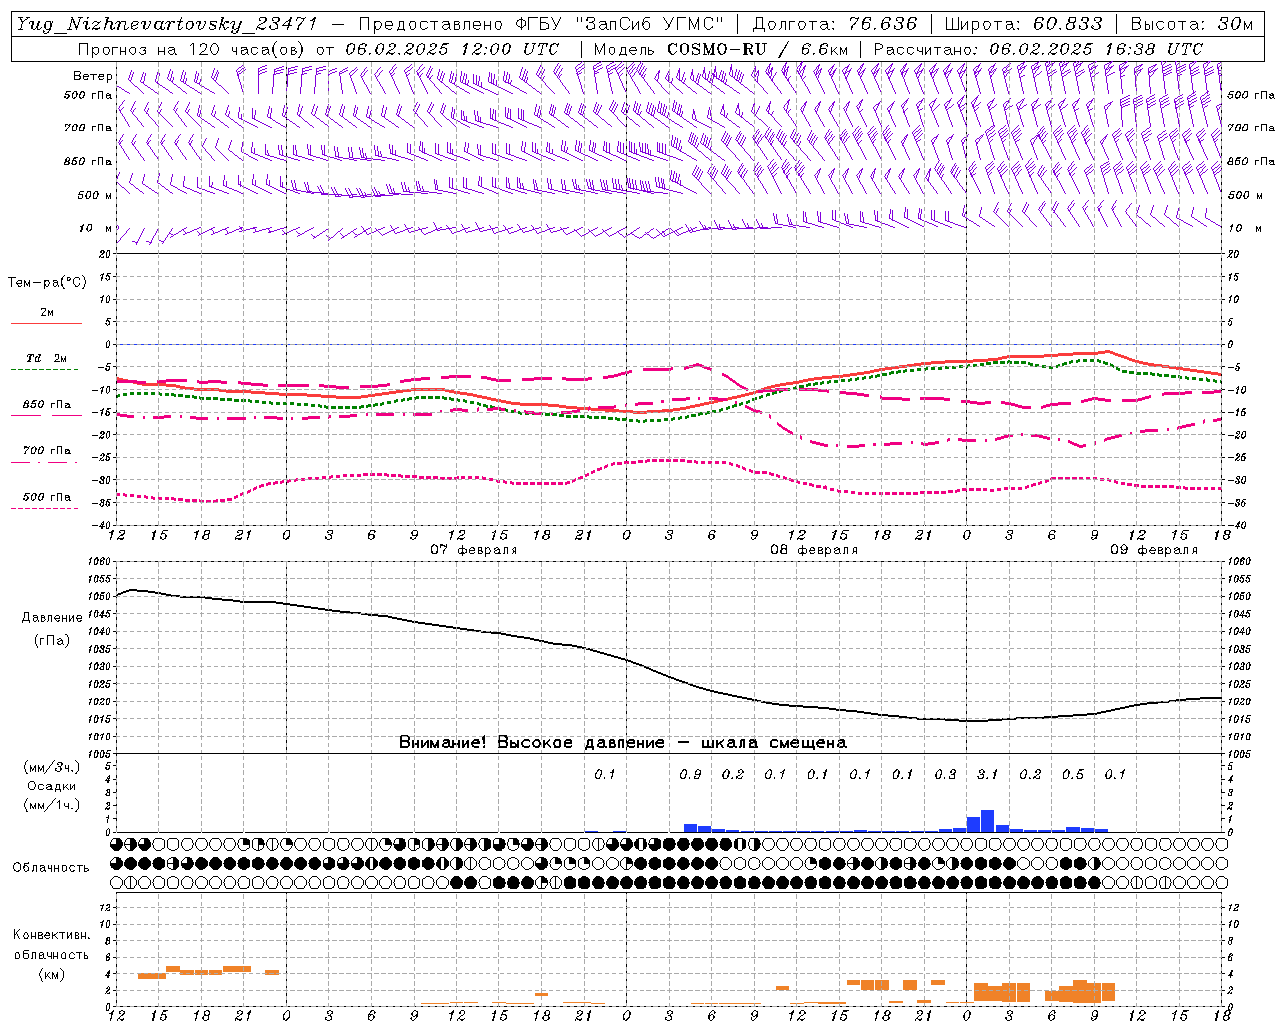Click the 700 гПа temperature legend entry
1280x1024 pixels.
(46, 451)
